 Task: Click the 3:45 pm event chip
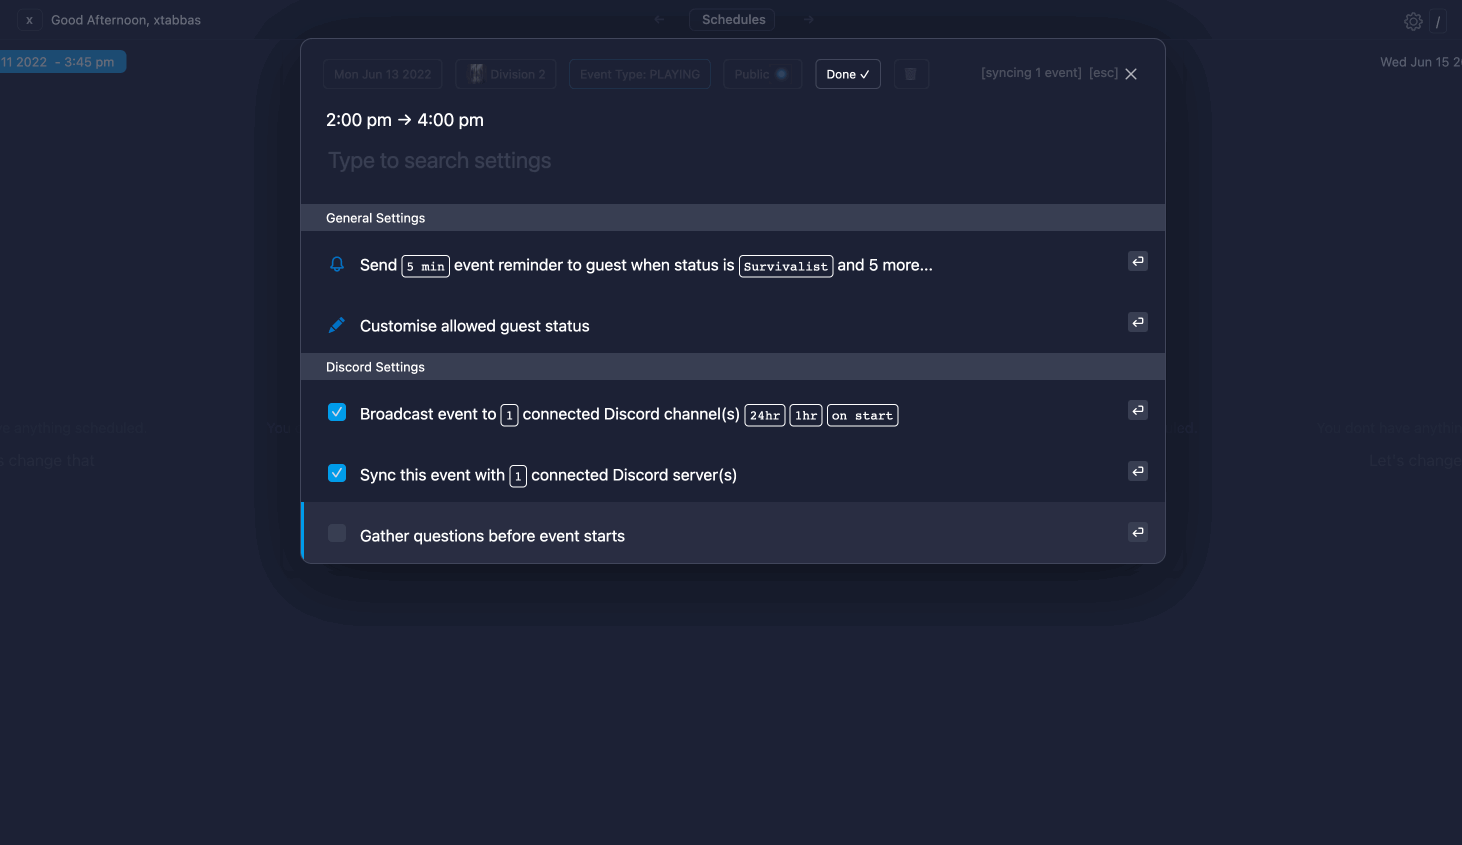click(x=62, y=62)
